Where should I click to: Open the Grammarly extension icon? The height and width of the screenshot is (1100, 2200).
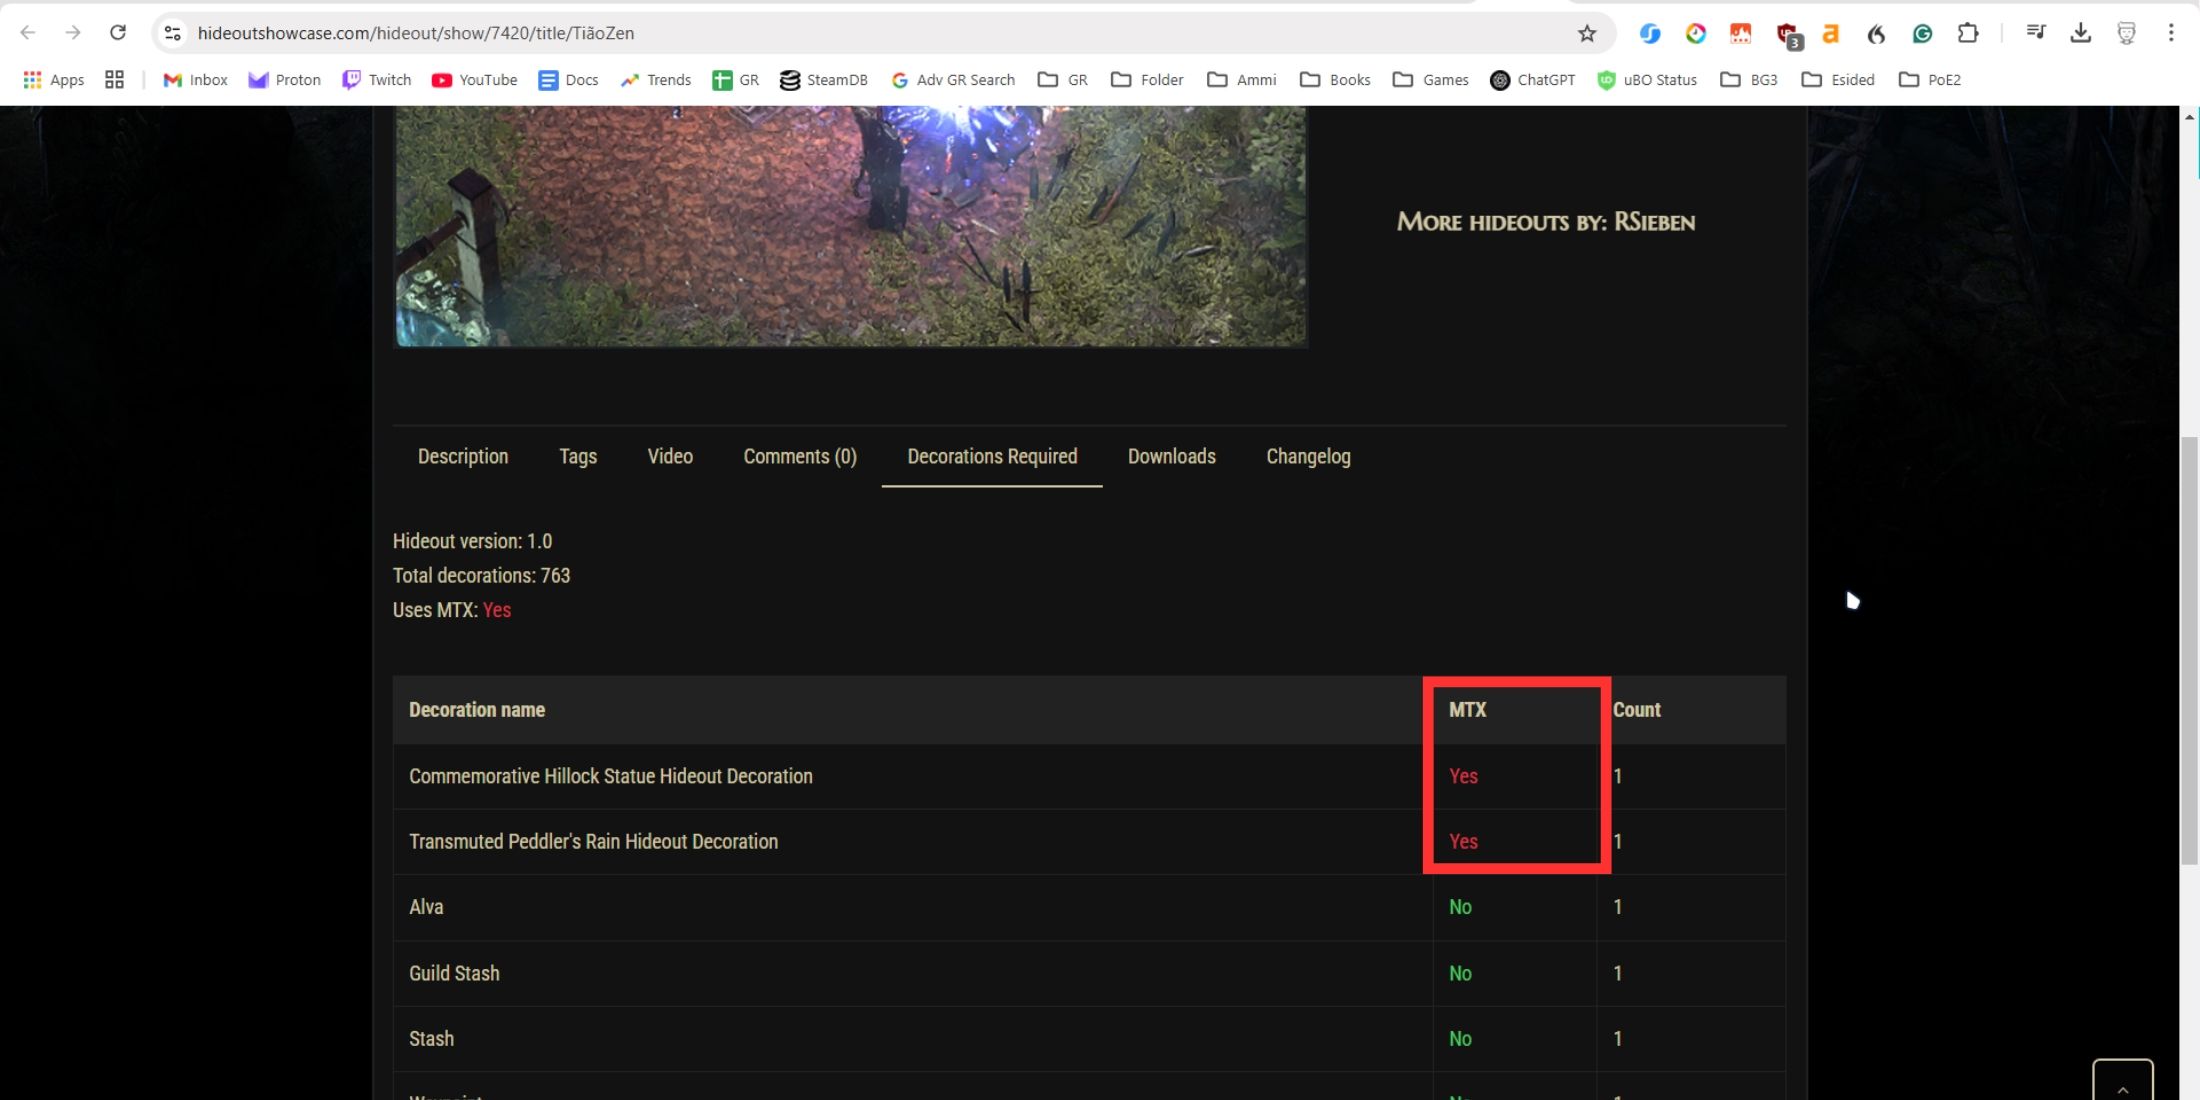(x=1922, y=33)
